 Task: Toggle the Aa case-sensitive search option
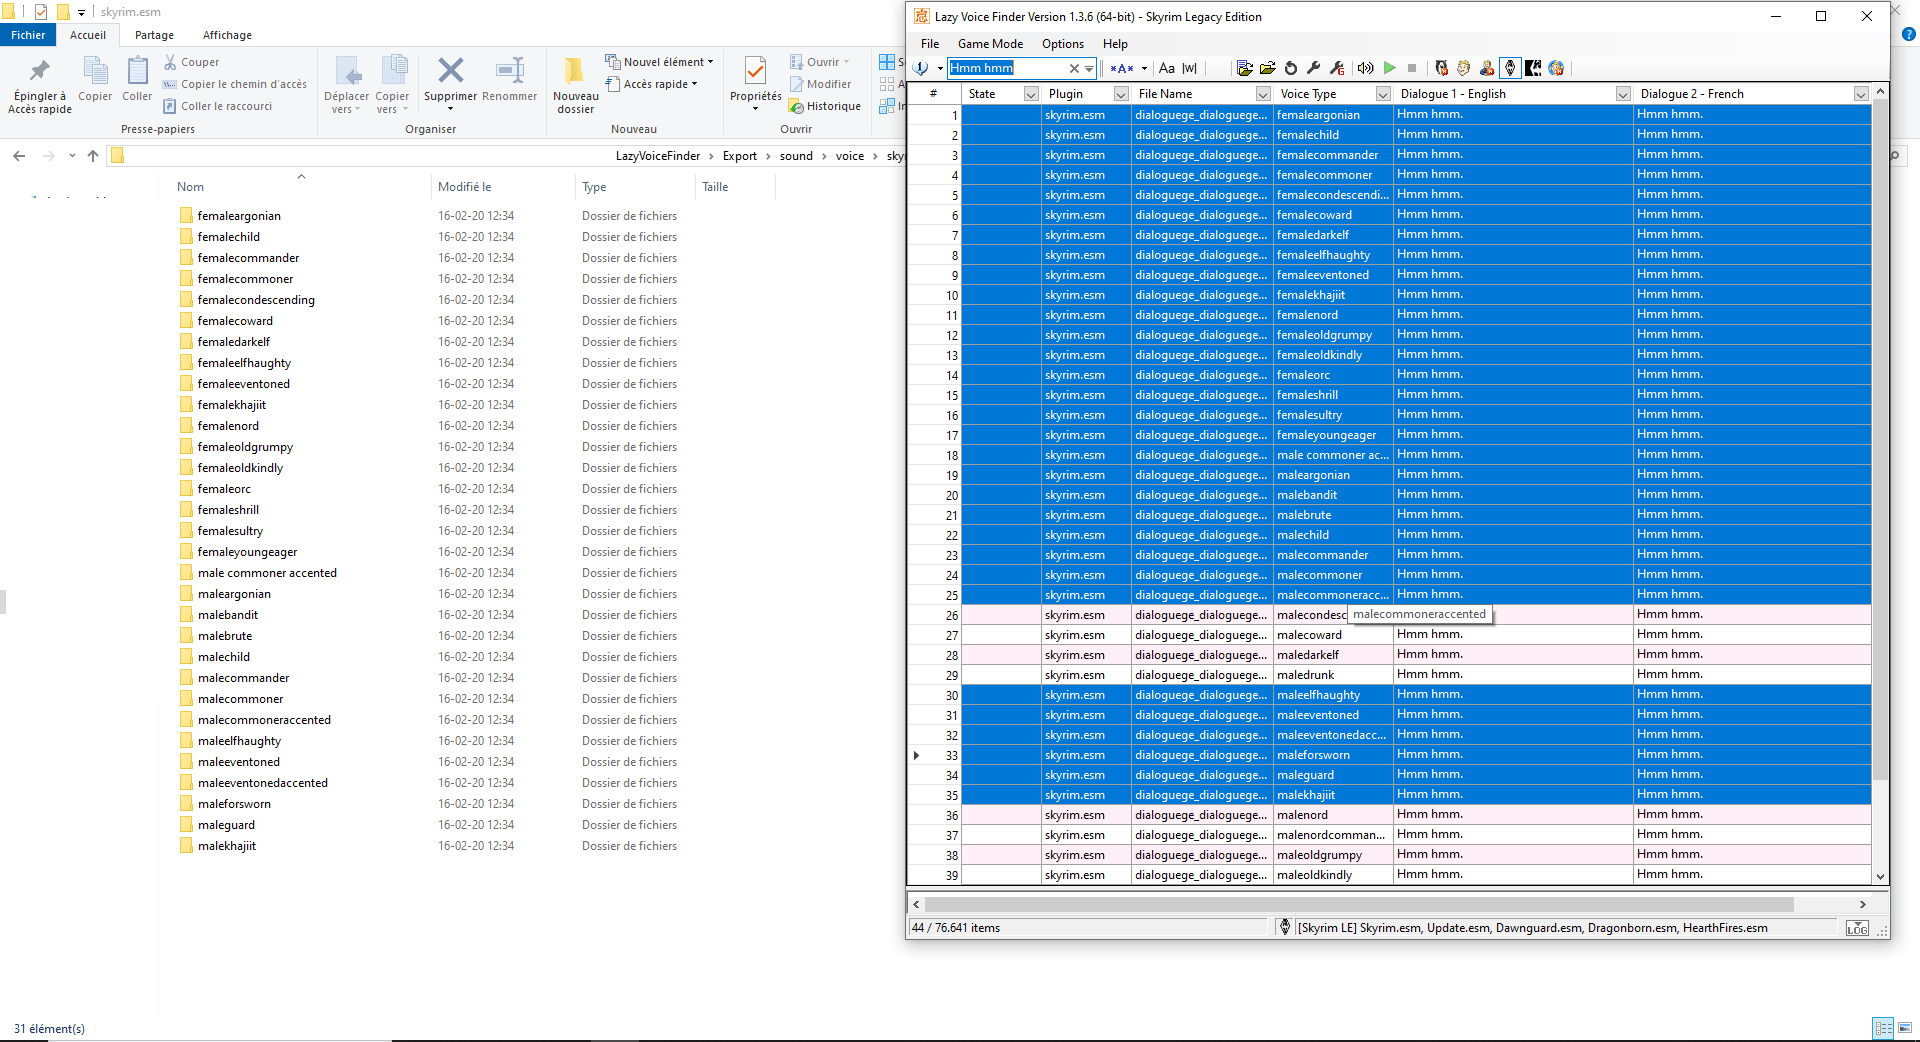1166,68
